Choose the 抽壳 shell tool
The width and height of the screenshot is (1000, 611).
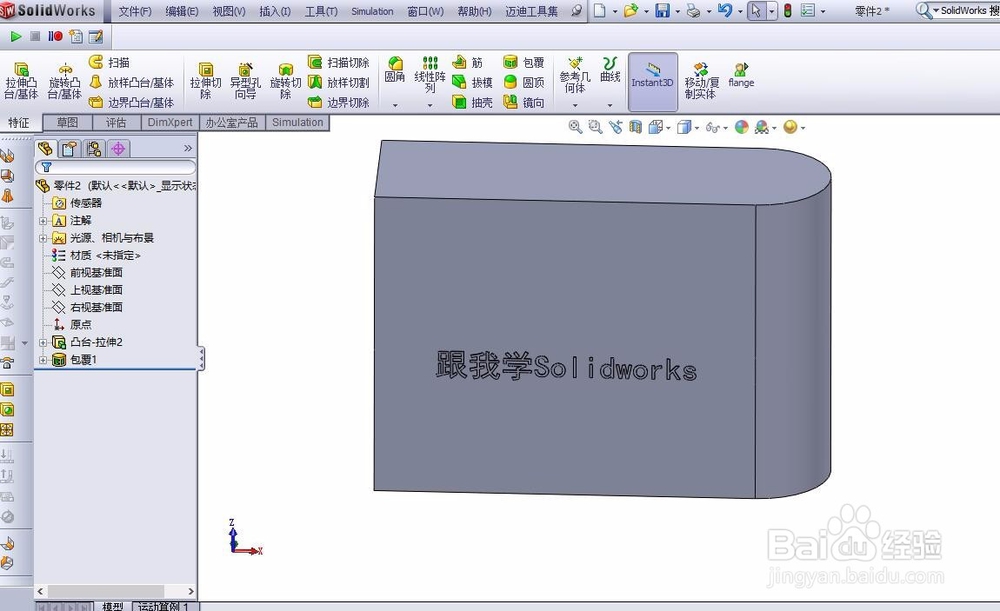coord(472,102)
